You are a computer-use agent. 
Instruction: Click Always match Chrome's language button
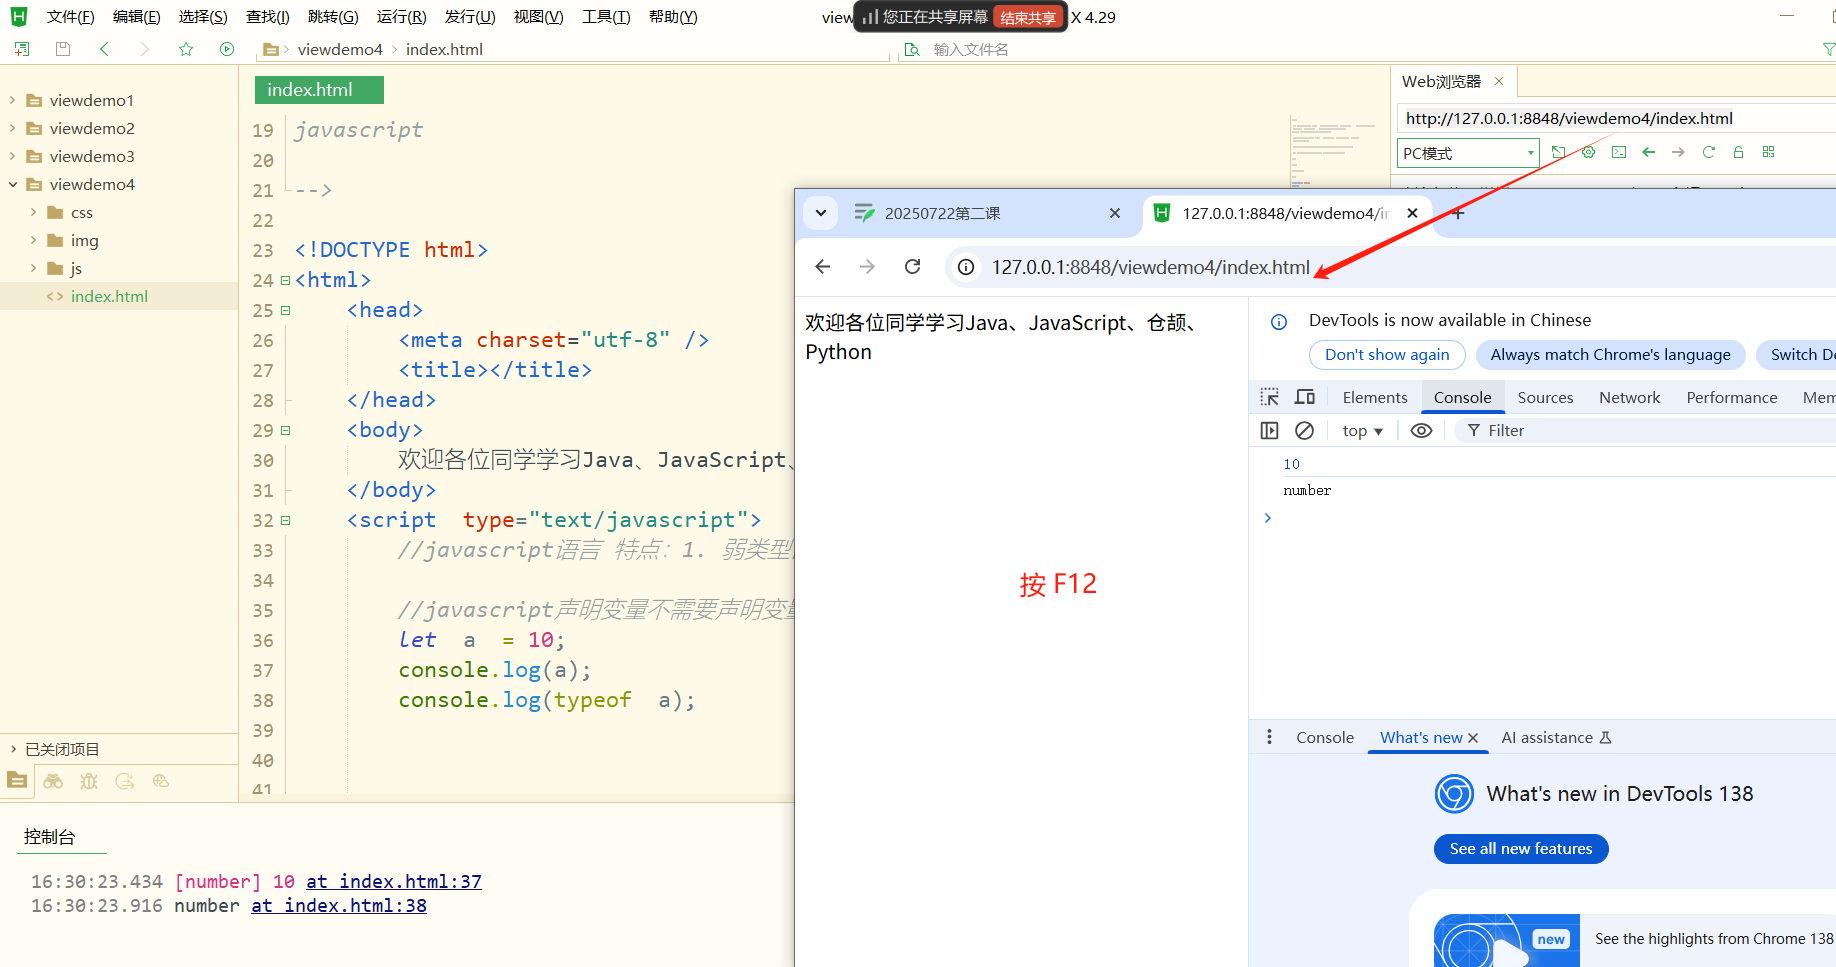point(1610,354)
